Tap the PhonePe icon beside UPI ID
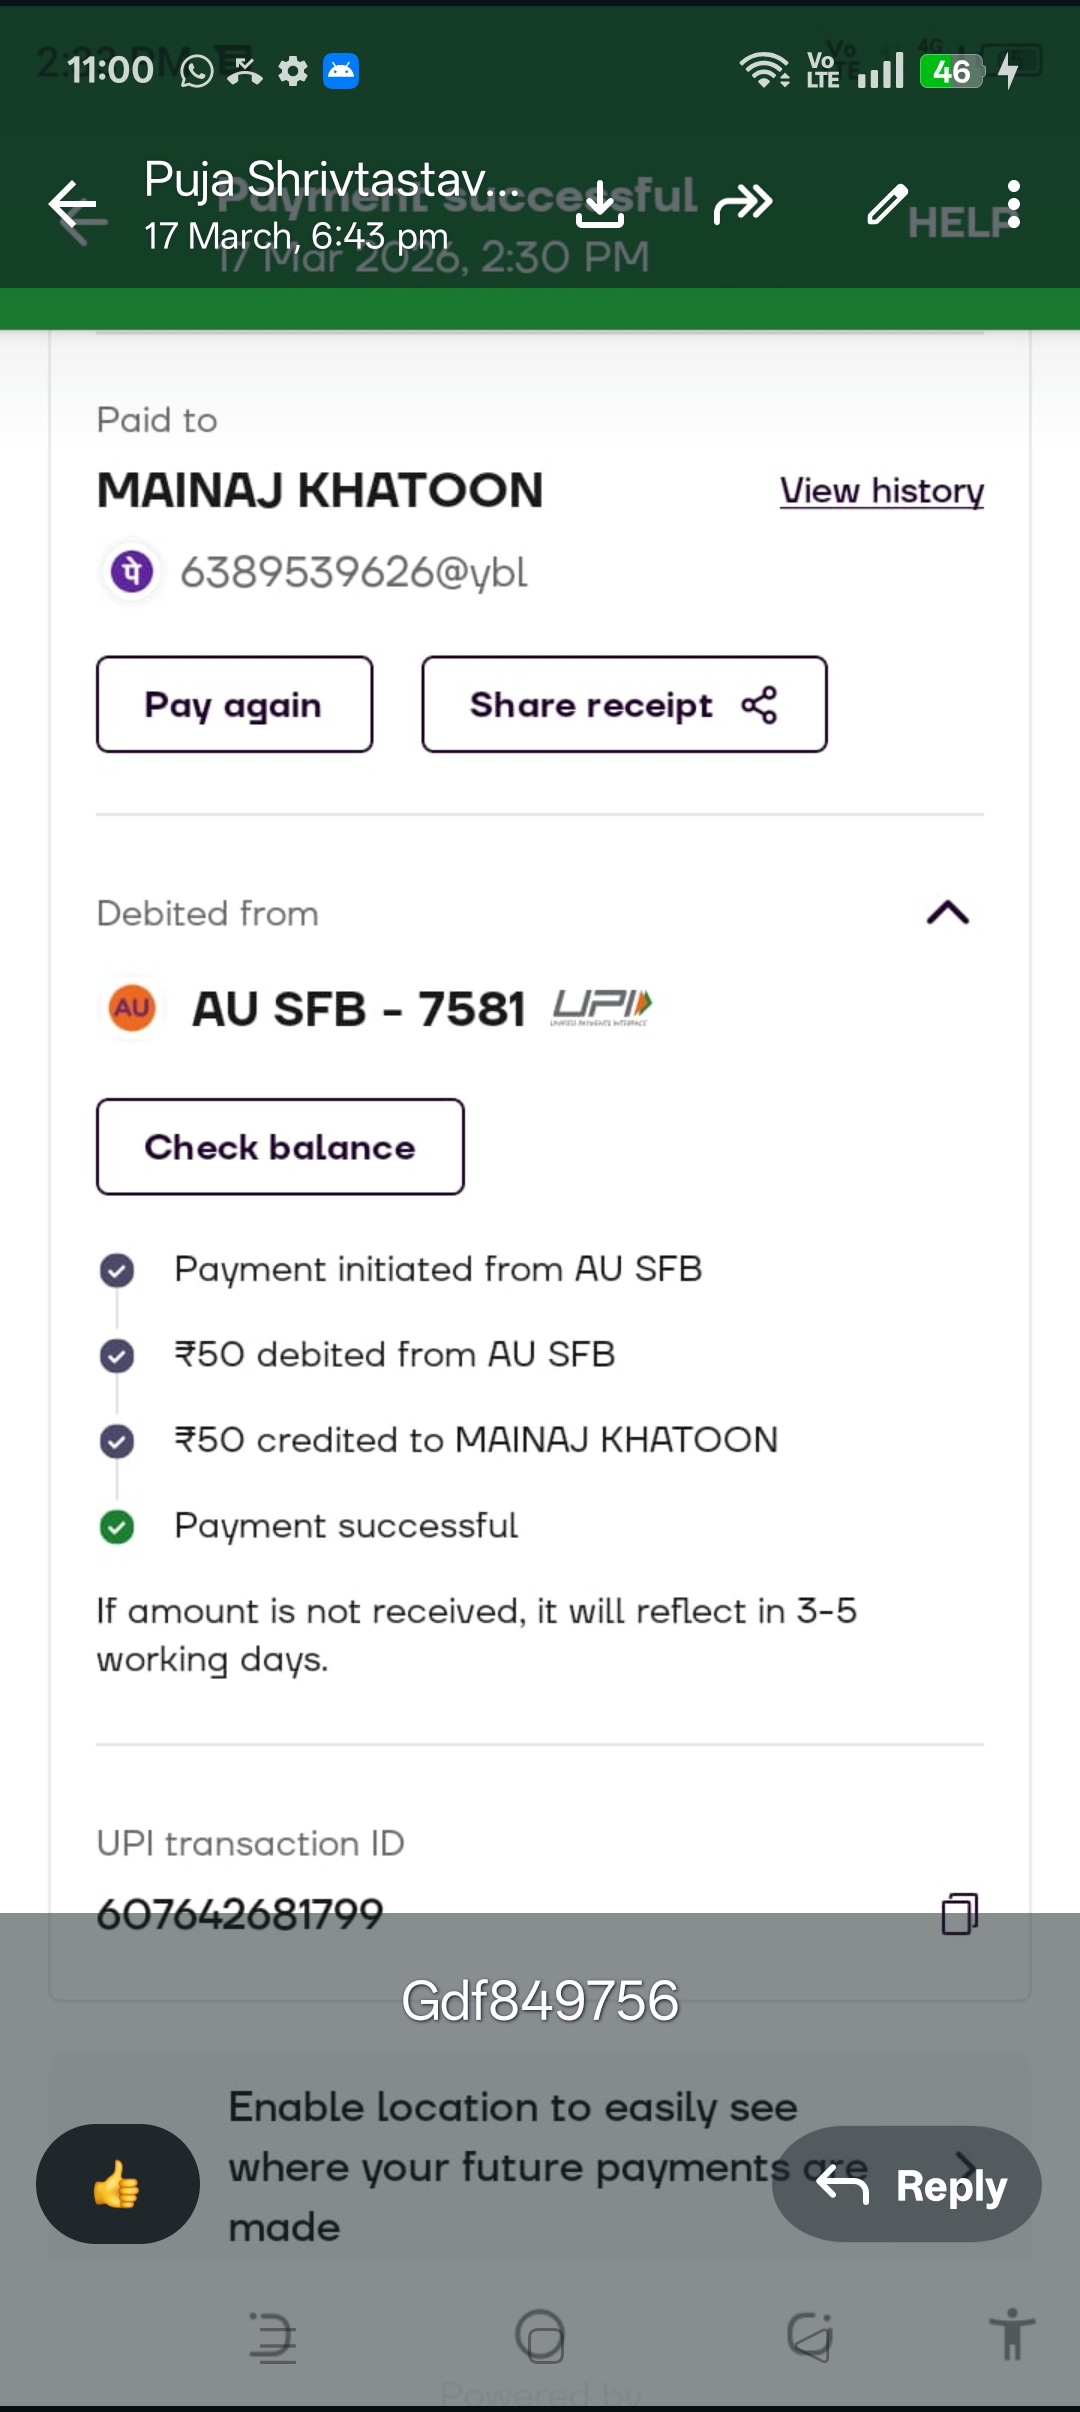 (132, 572)
